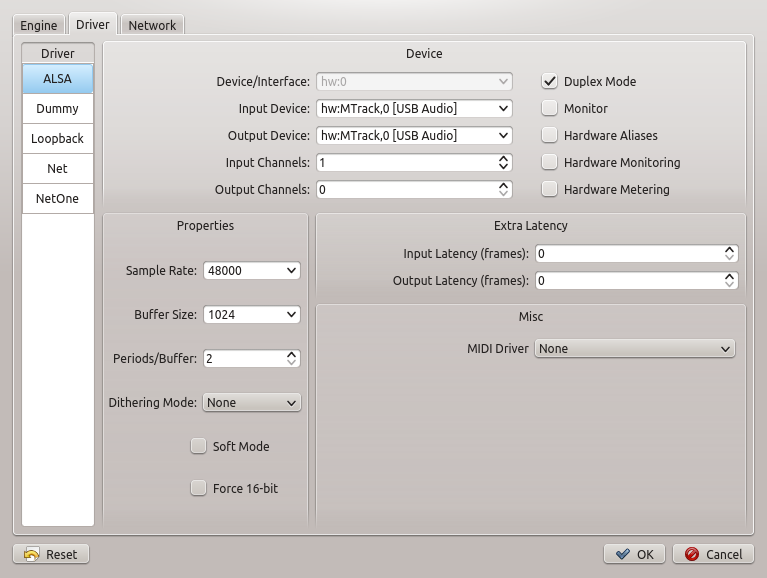Select the Dummy driver in list

pyautogui.click(x=57, y=108)
